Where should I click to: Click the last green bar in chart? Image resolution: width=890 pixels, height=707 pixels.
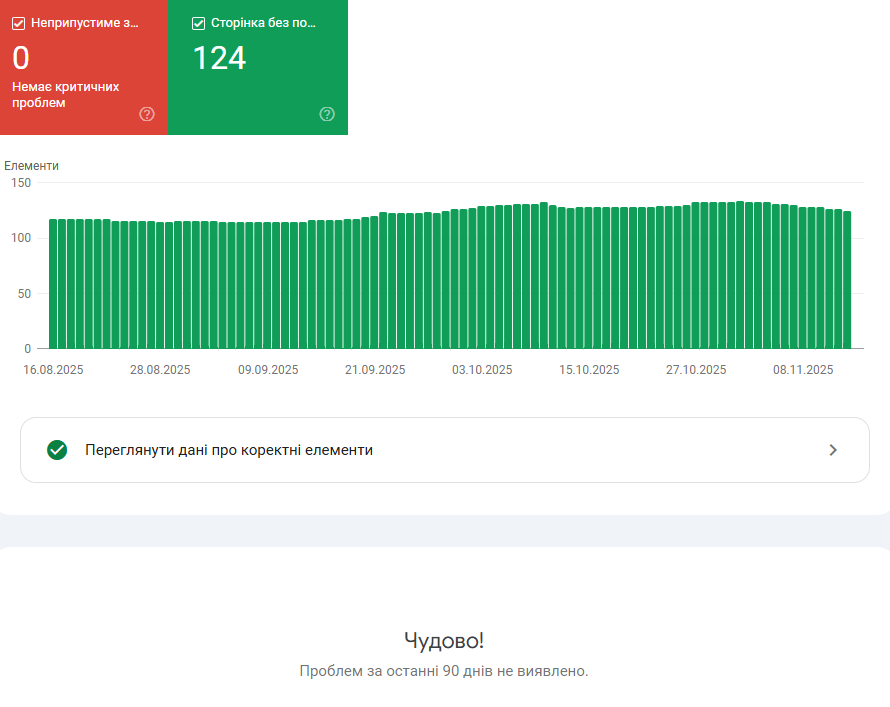(847, 280)
